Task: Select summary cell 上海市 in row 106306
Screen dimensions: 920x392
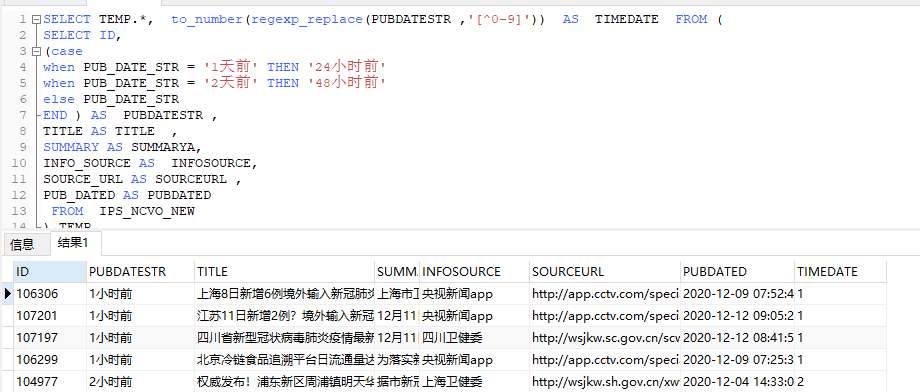Action: coord(397,293)
